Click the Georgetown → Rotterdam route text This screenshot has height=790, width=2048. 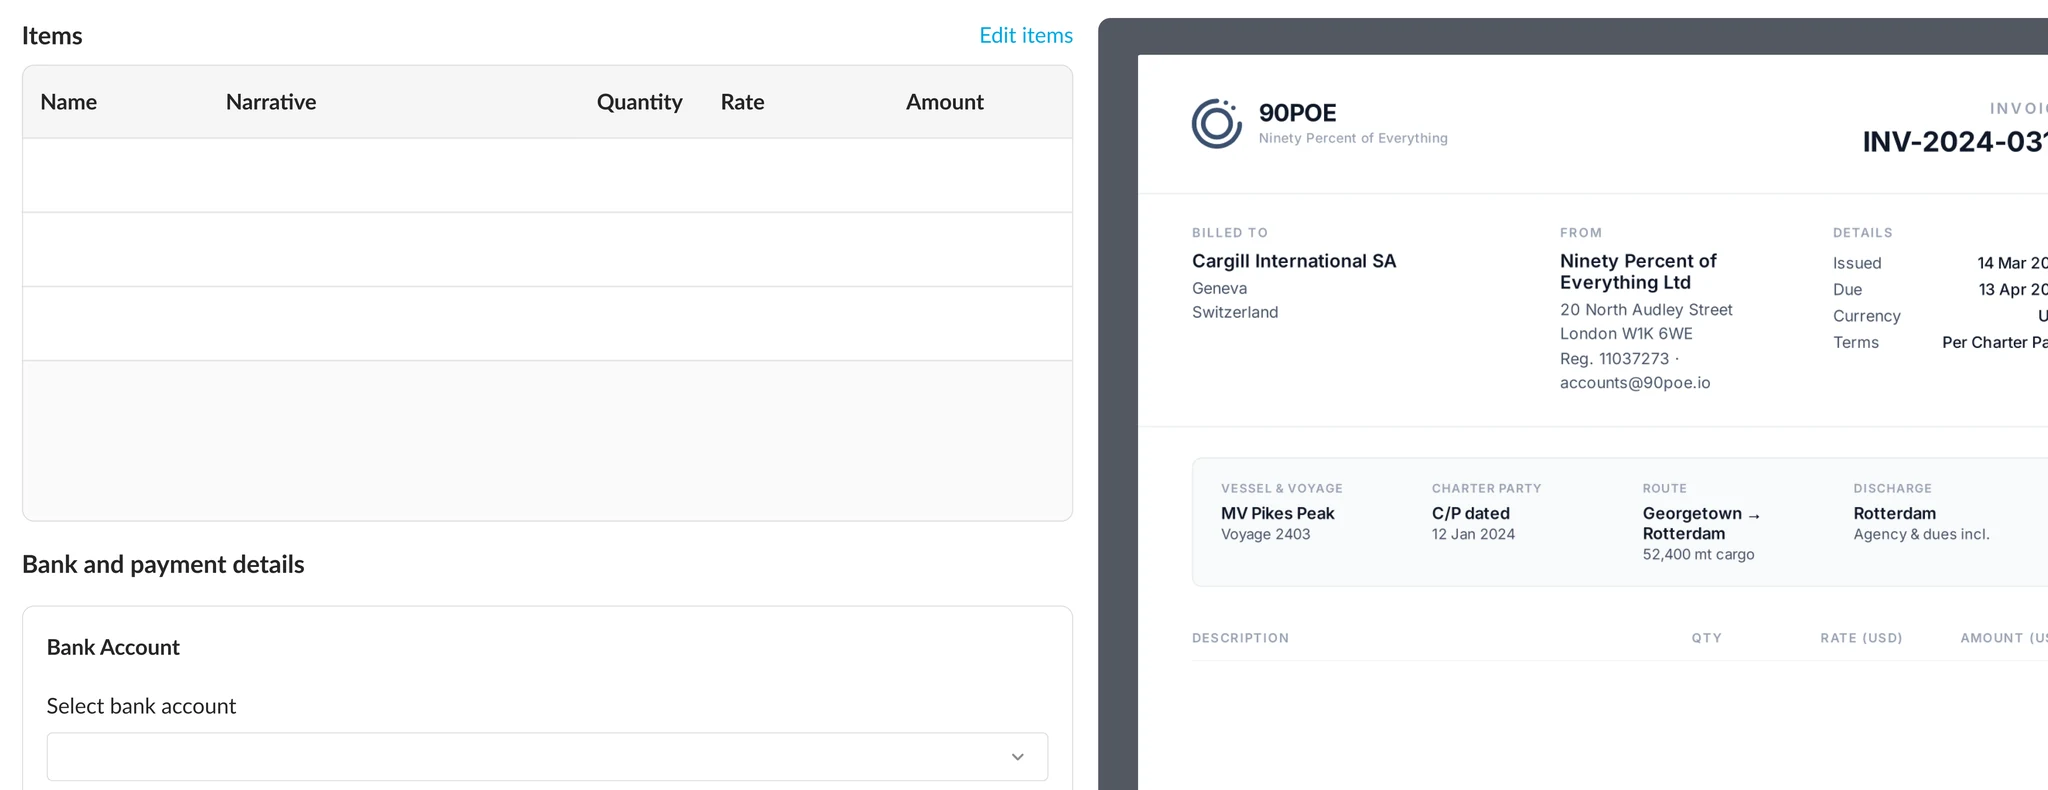(1701, 523)
